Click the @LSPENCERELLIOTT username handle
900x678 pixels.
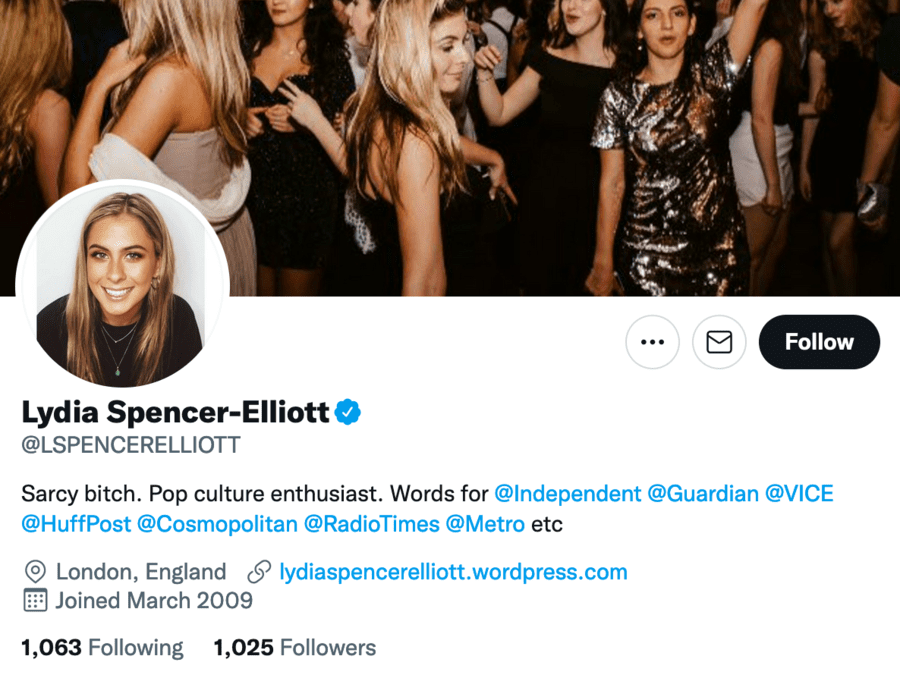point(131,445)
